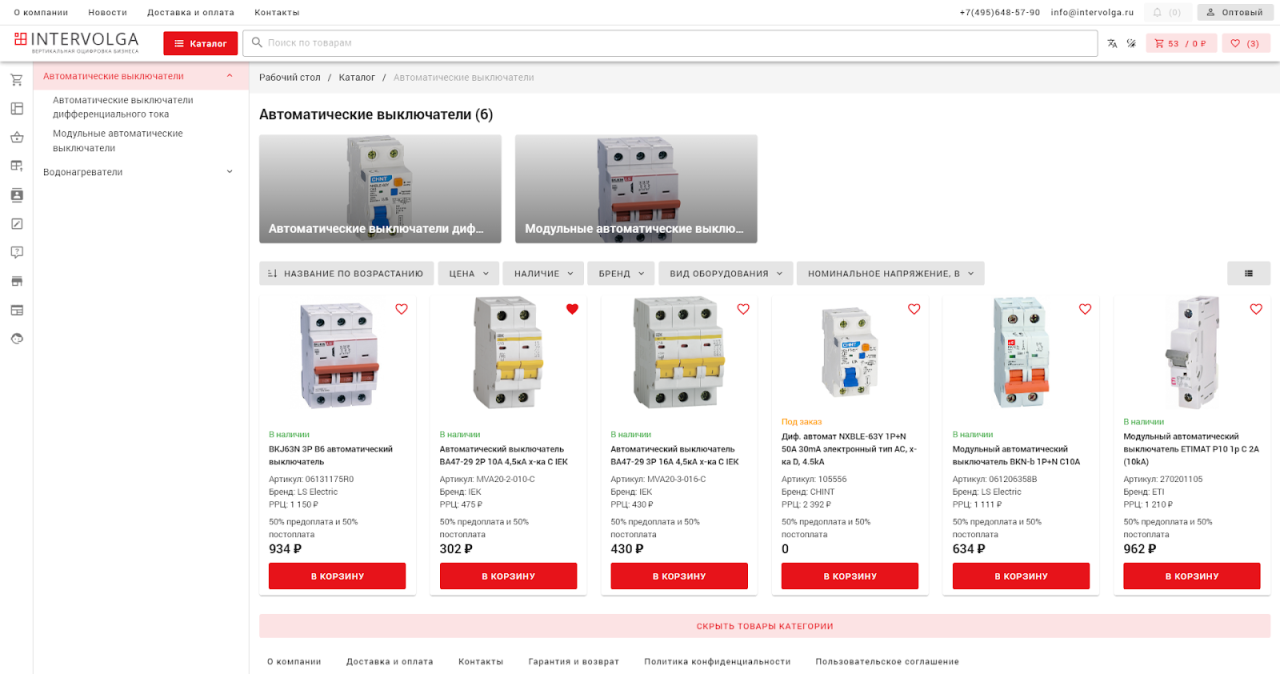
Task: Select Модульные автоматические выключатели in sidebar
Action: point(117,140)
